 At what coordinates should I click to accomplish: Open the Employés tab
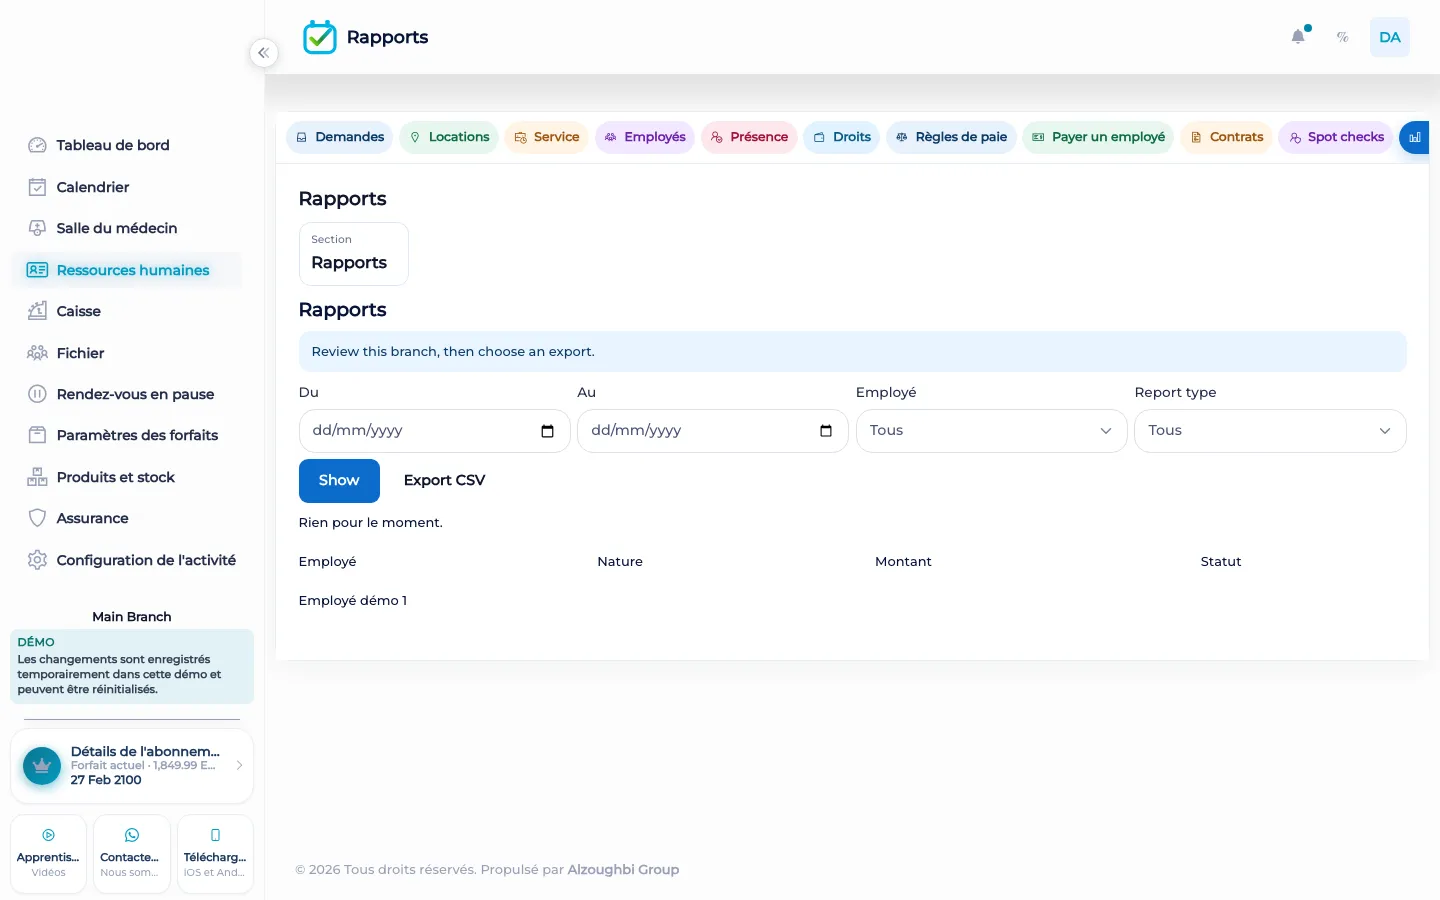point(645,137)
